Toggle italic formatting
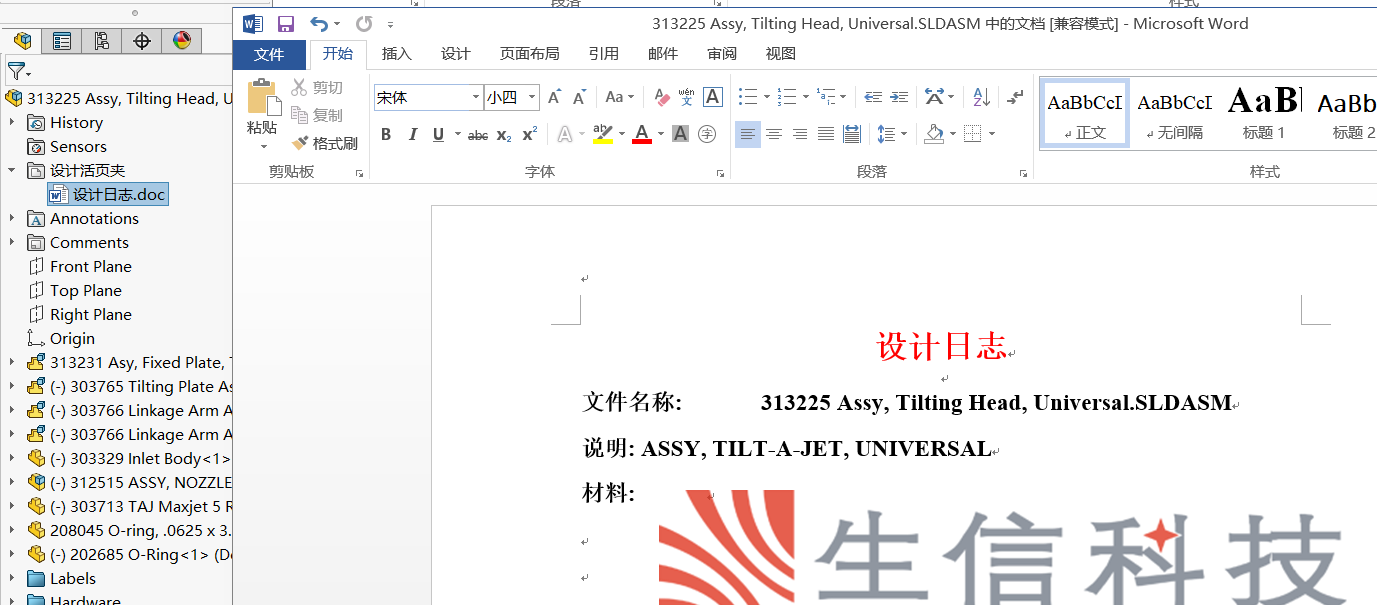Image resolution: width=1377 pixels, height=605 pixels. [x=412, y=134]
